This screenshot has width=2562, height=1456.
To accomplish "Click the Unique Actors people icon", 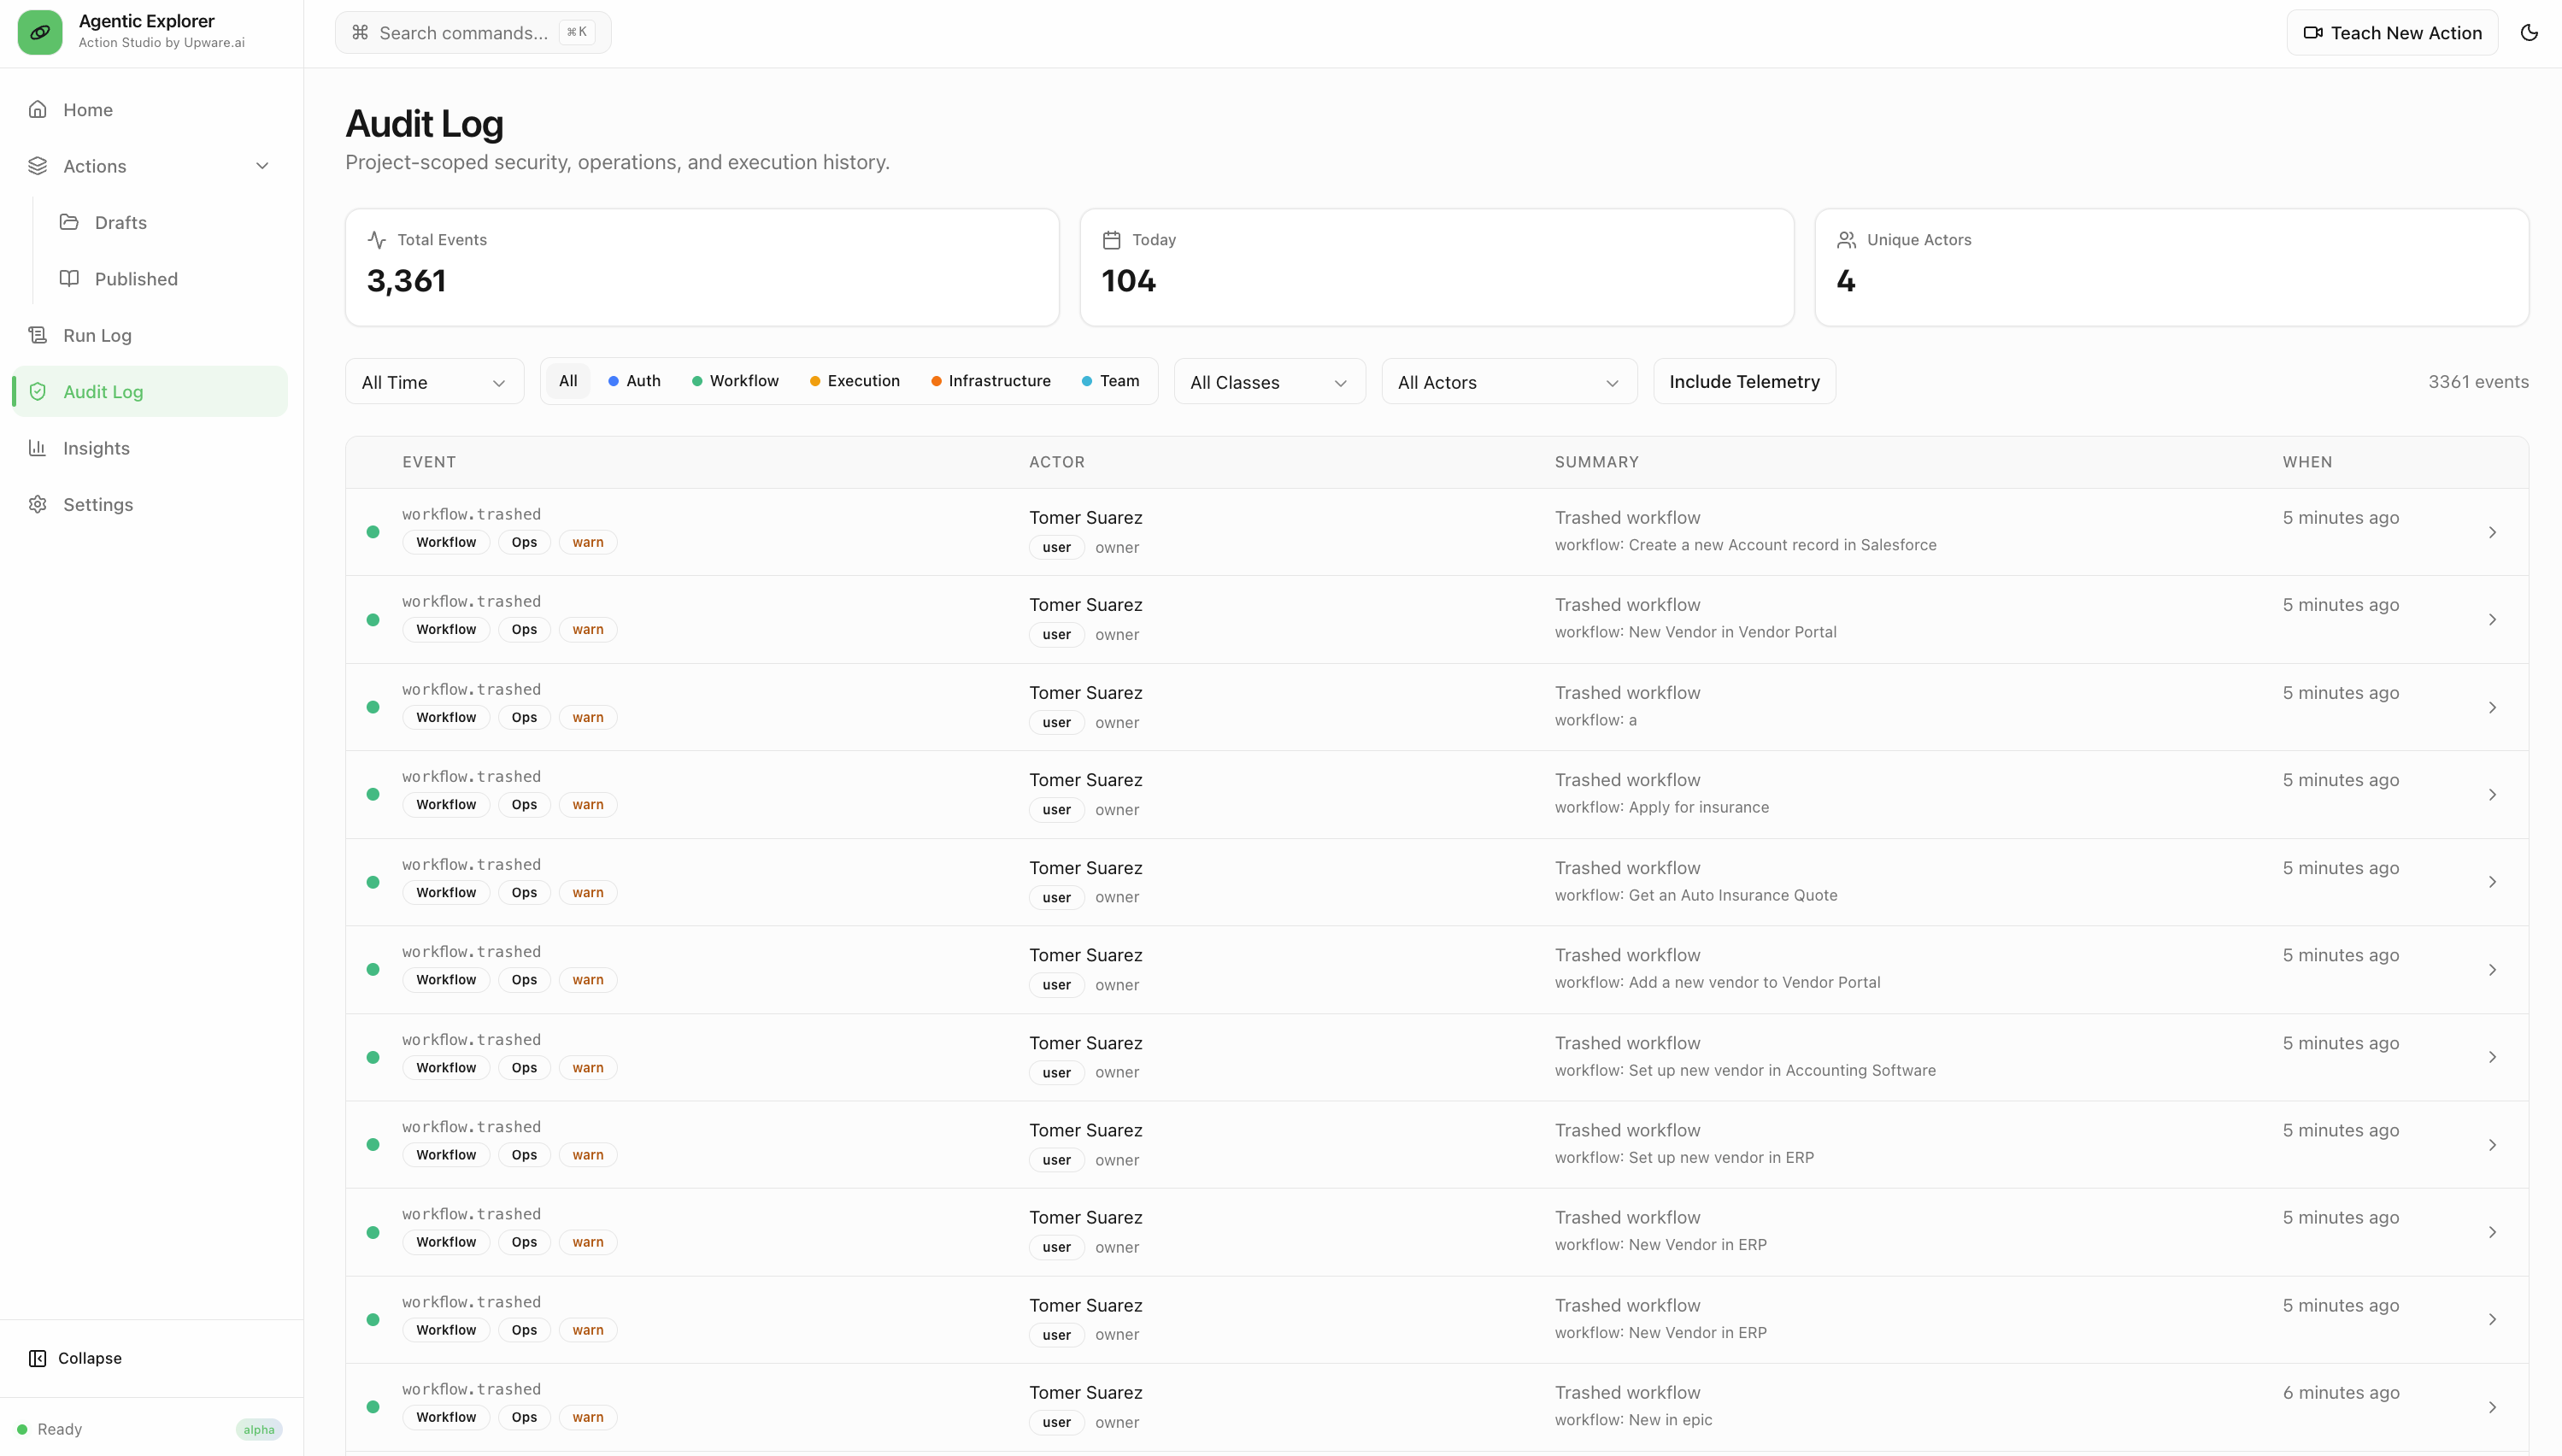I will pos(1846,240).
